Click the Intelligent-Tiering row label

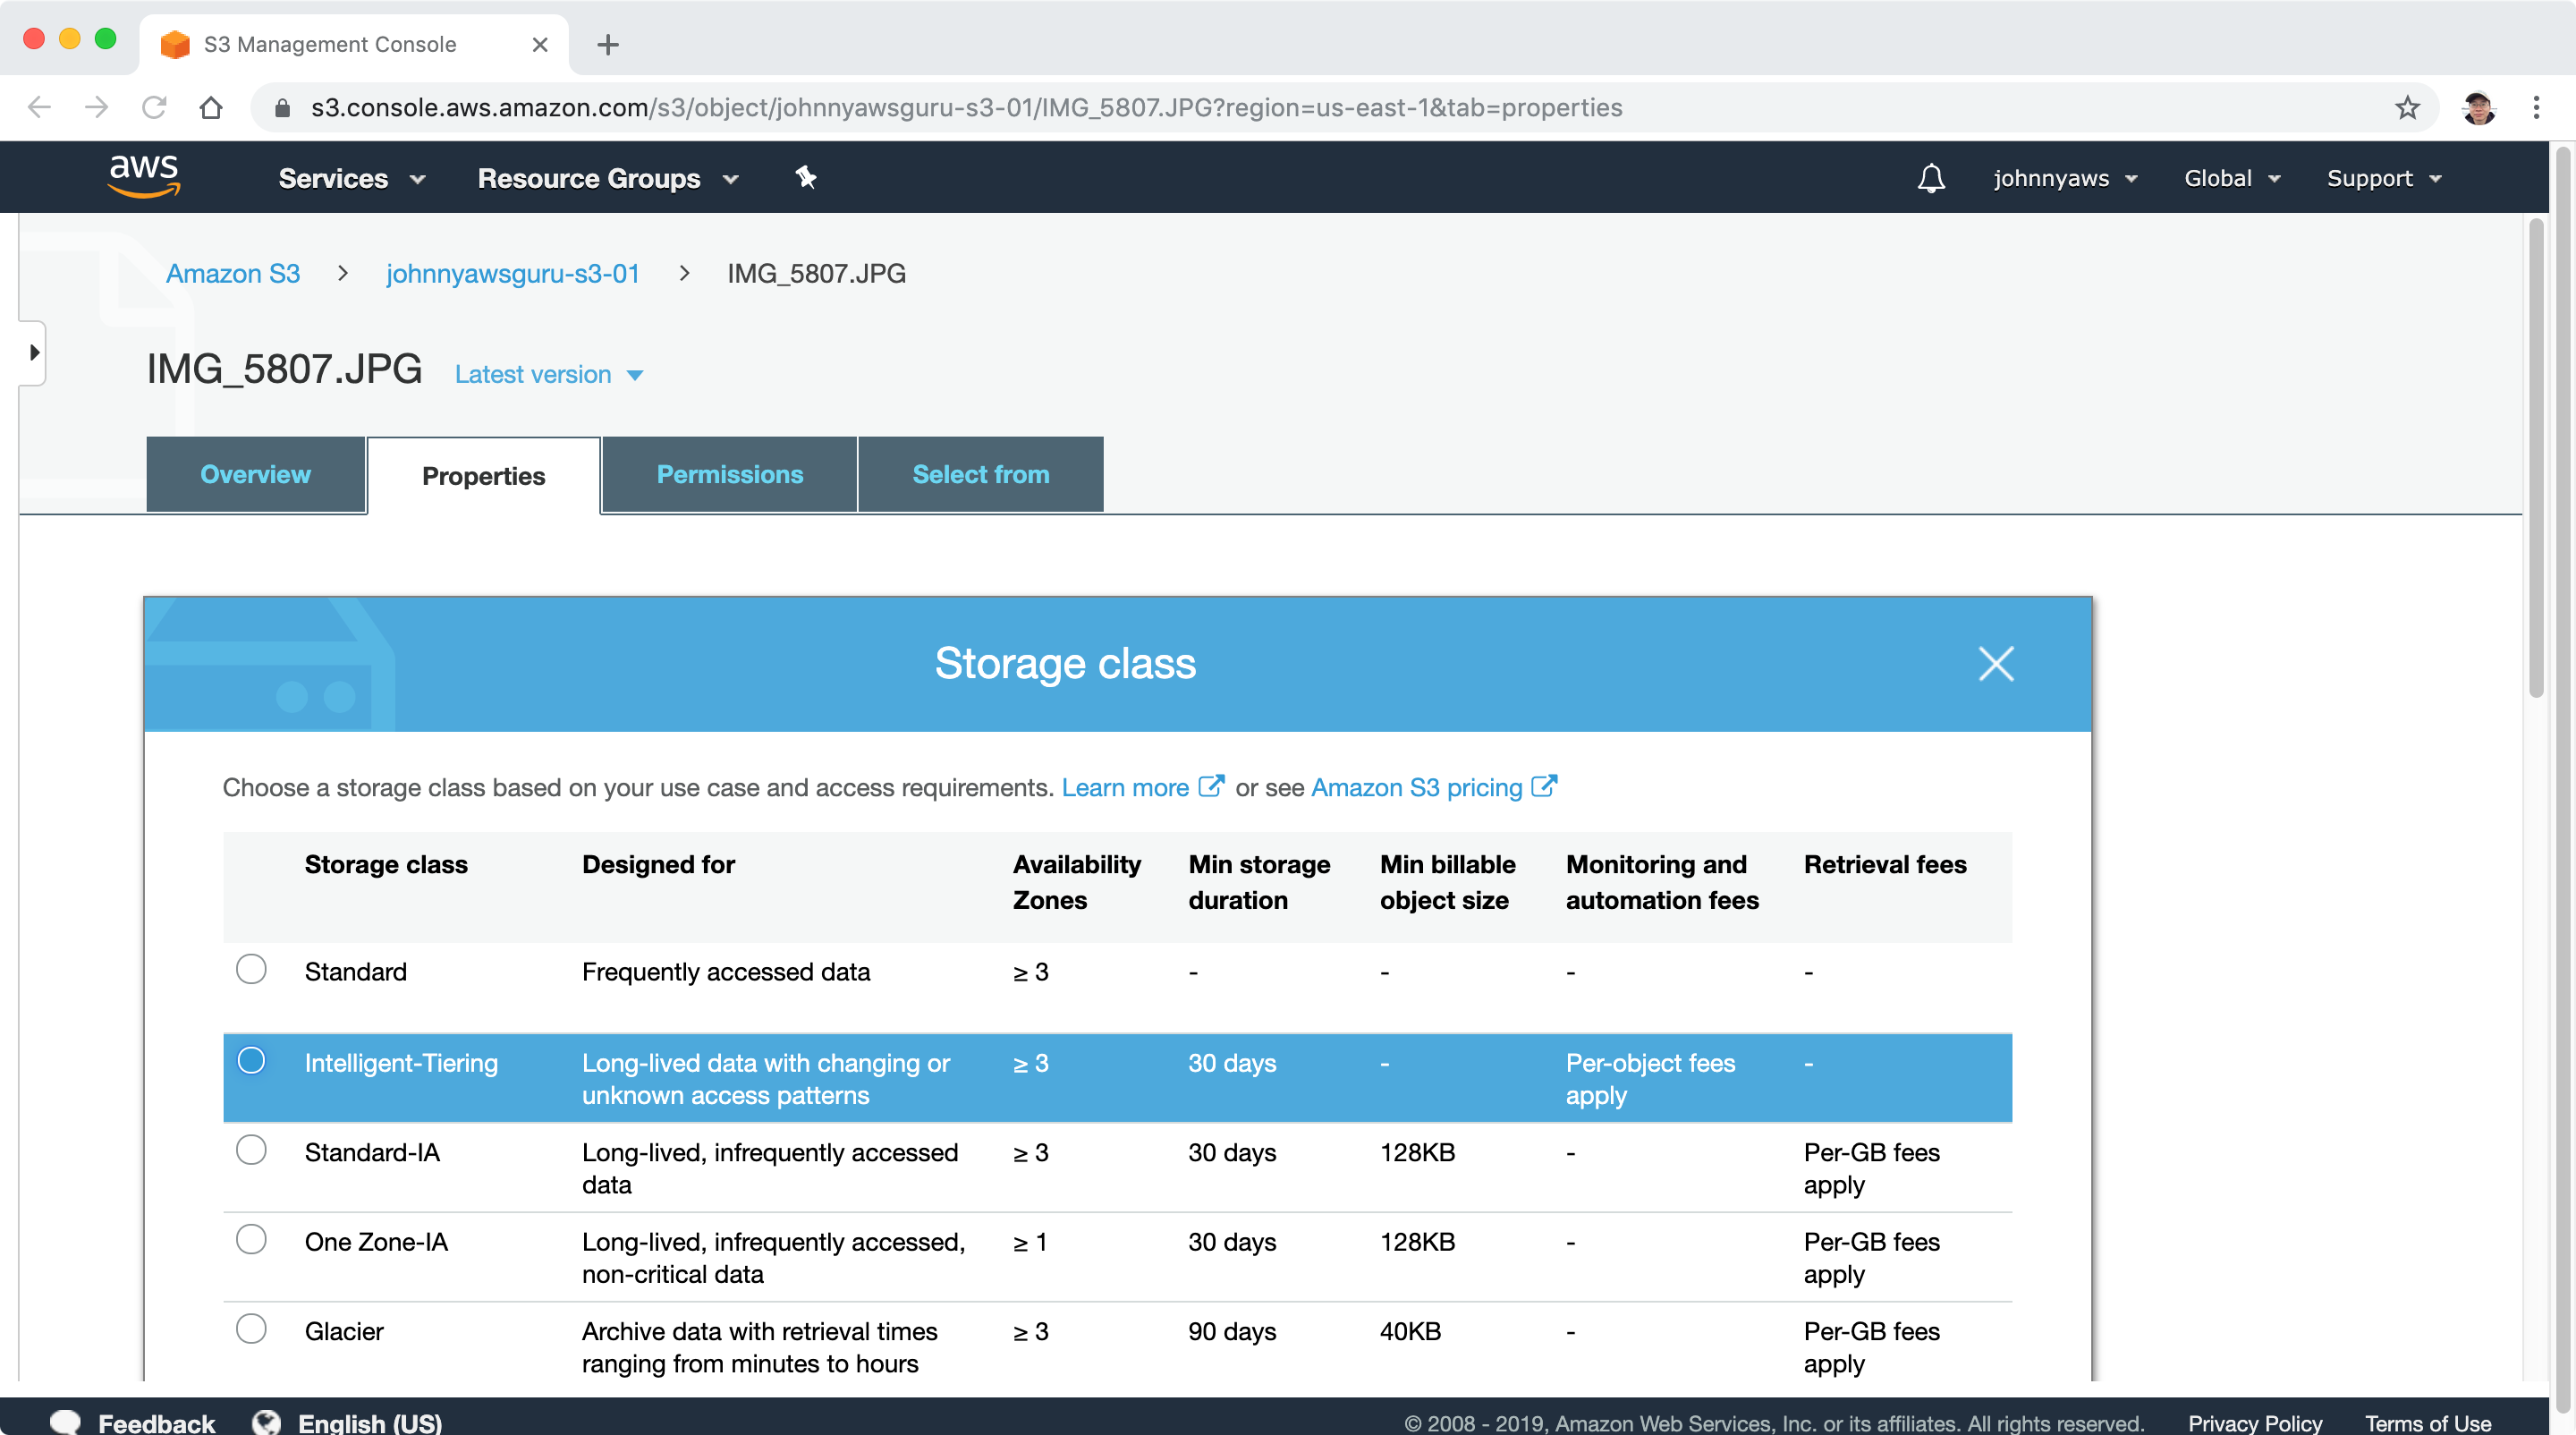tap(401, 1062)
